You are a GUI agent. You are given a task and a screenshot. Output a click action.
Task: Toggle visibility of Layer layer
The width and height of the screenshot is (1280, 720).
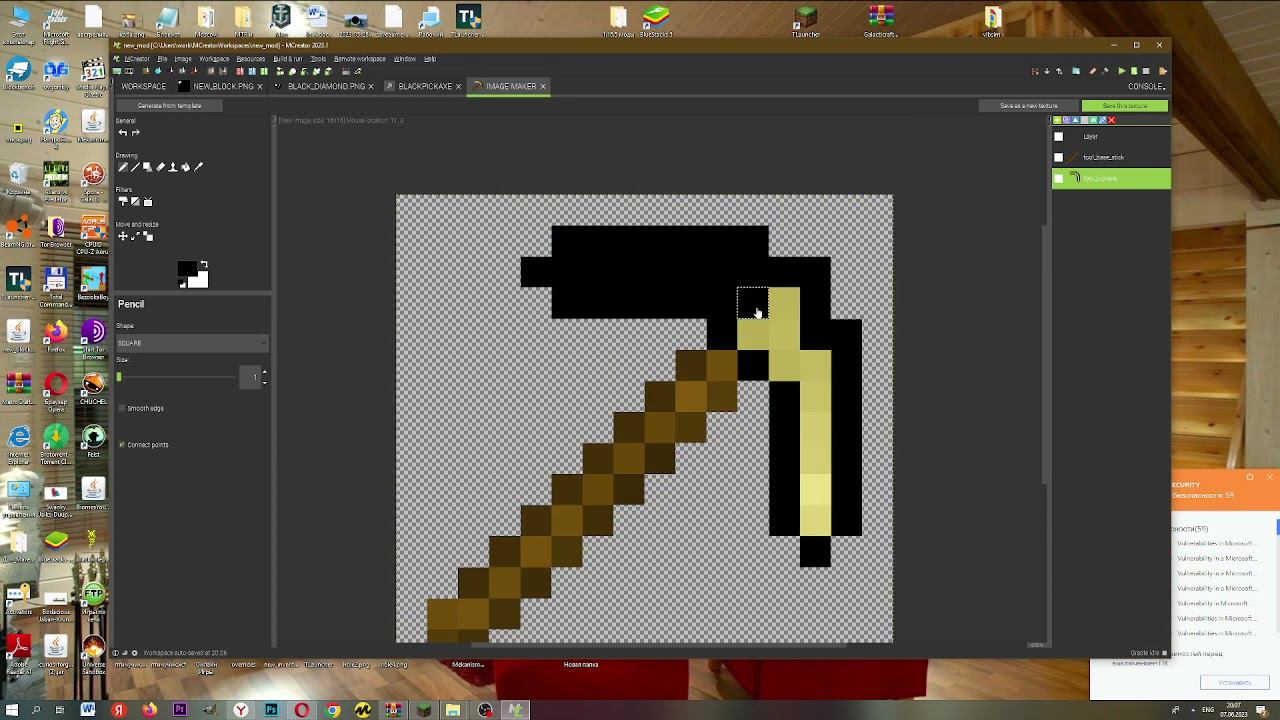click(x=1059, y=137)
